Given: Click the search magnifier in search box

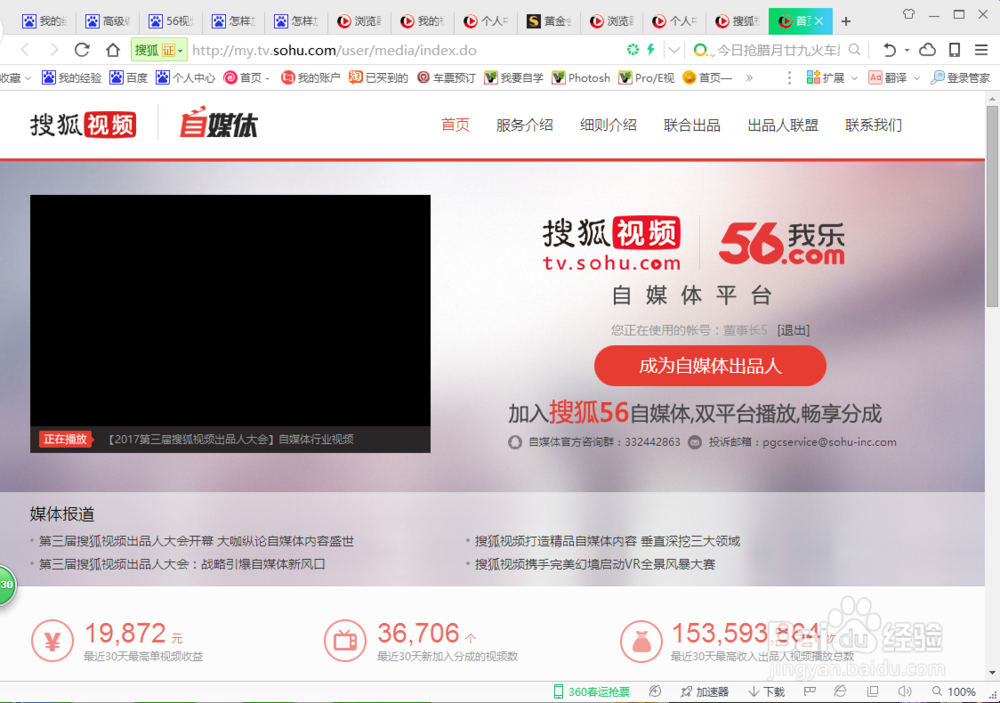Looking at the screenshot, I should tap(855, 50).
